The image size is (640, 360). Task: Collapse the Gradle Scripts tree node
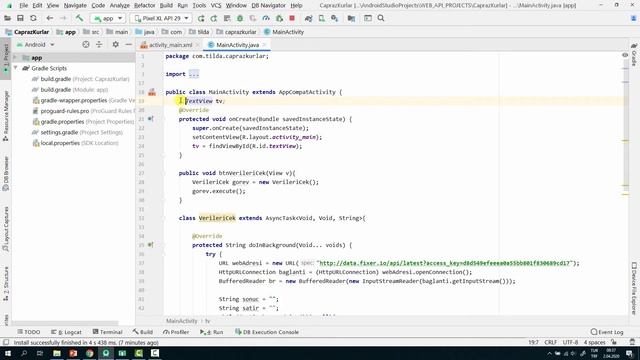coord(16,68)
